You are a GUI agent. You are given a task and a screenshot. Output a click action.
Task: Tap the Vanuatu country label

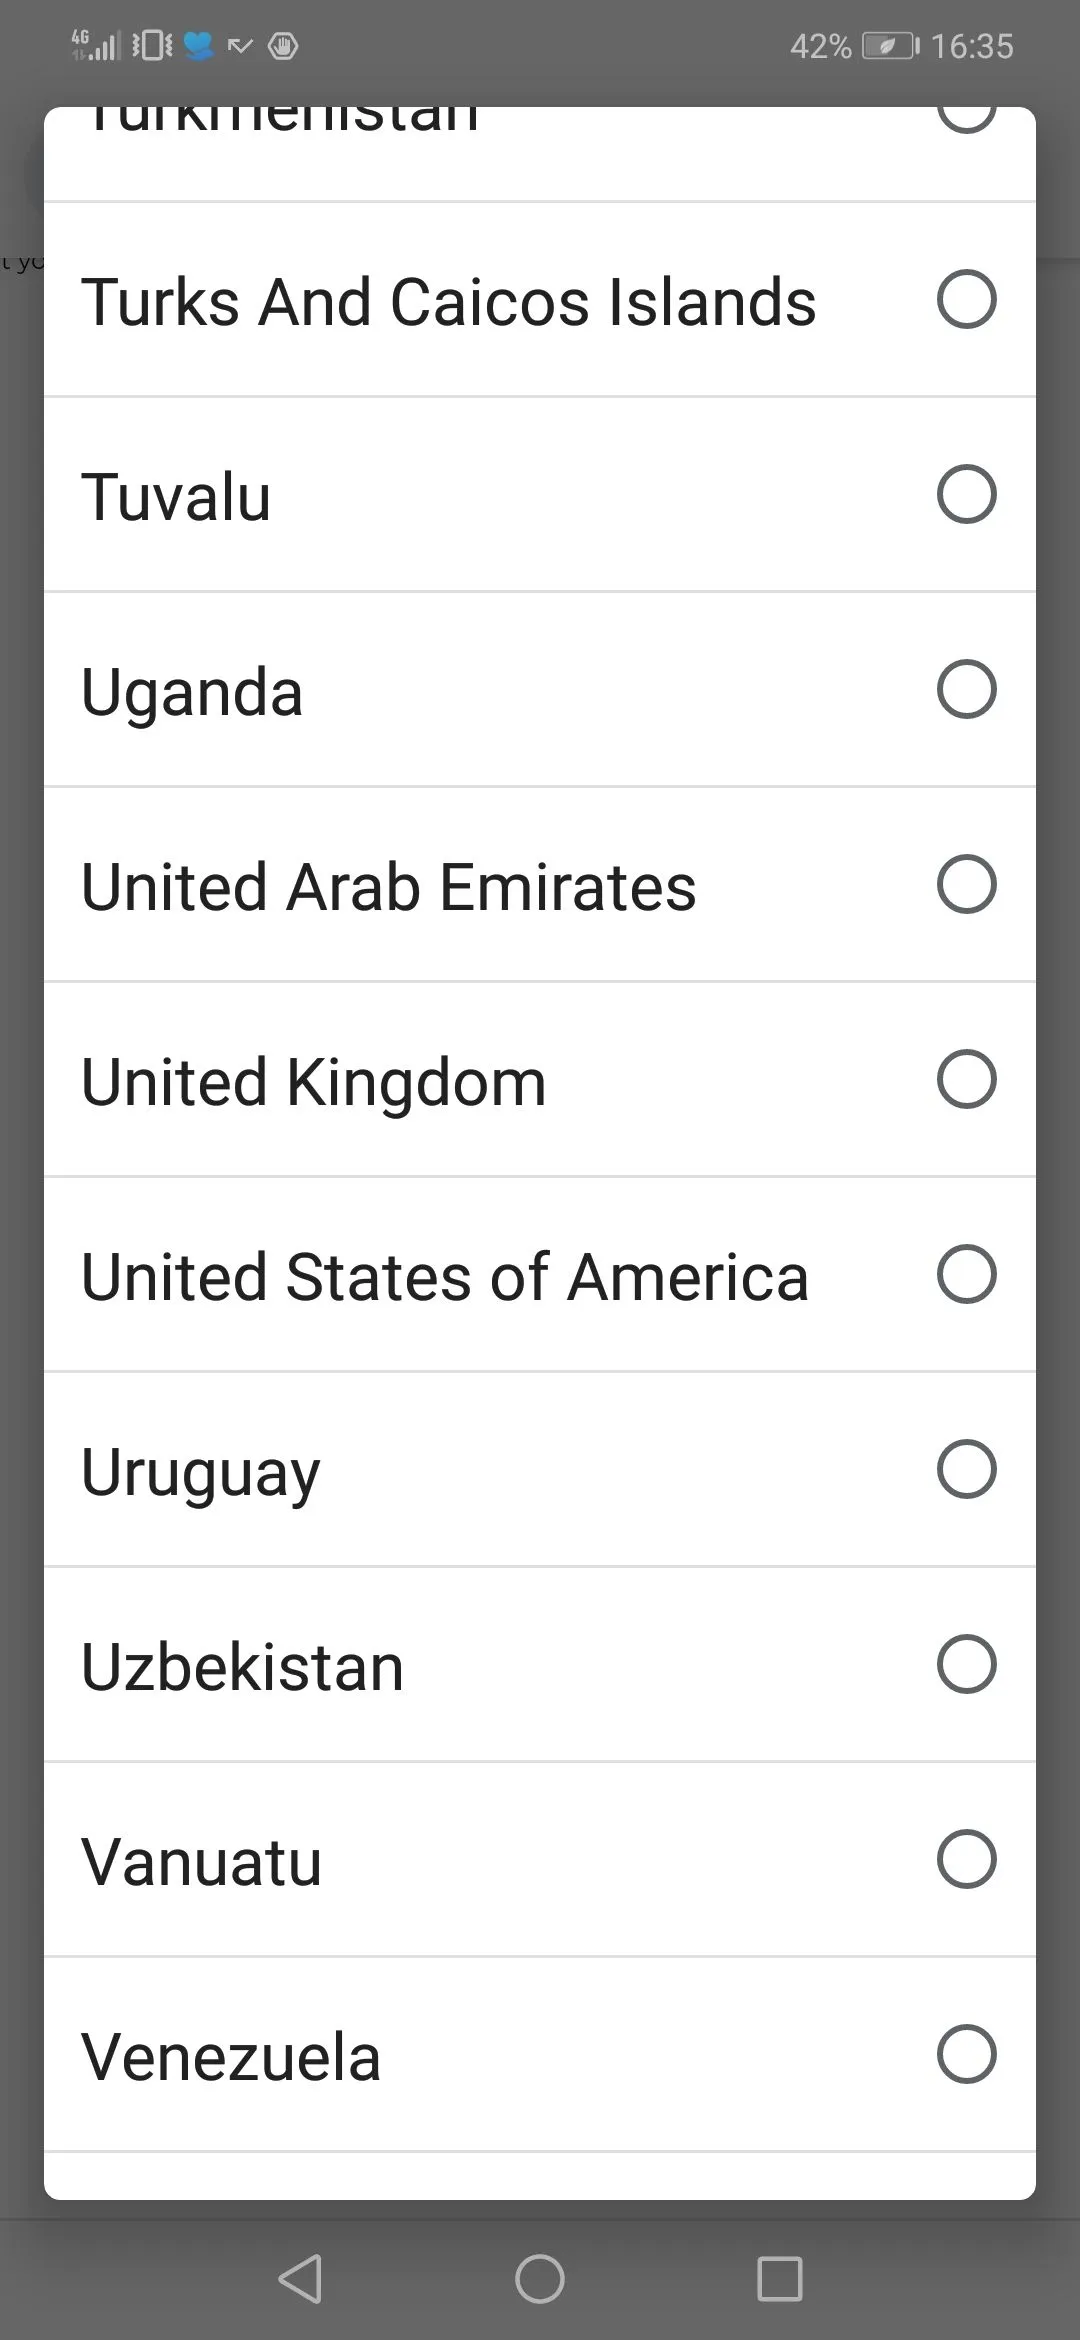click(x=202, y=1862)
